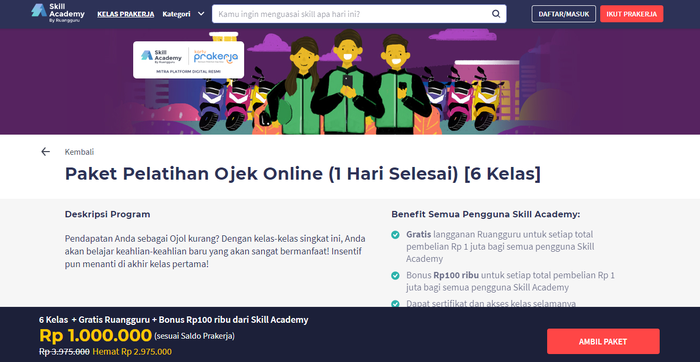This screenshot has width=700, height=362.
Task: Click the DAFTAR/MASUK button
Action: coord(563,14)
